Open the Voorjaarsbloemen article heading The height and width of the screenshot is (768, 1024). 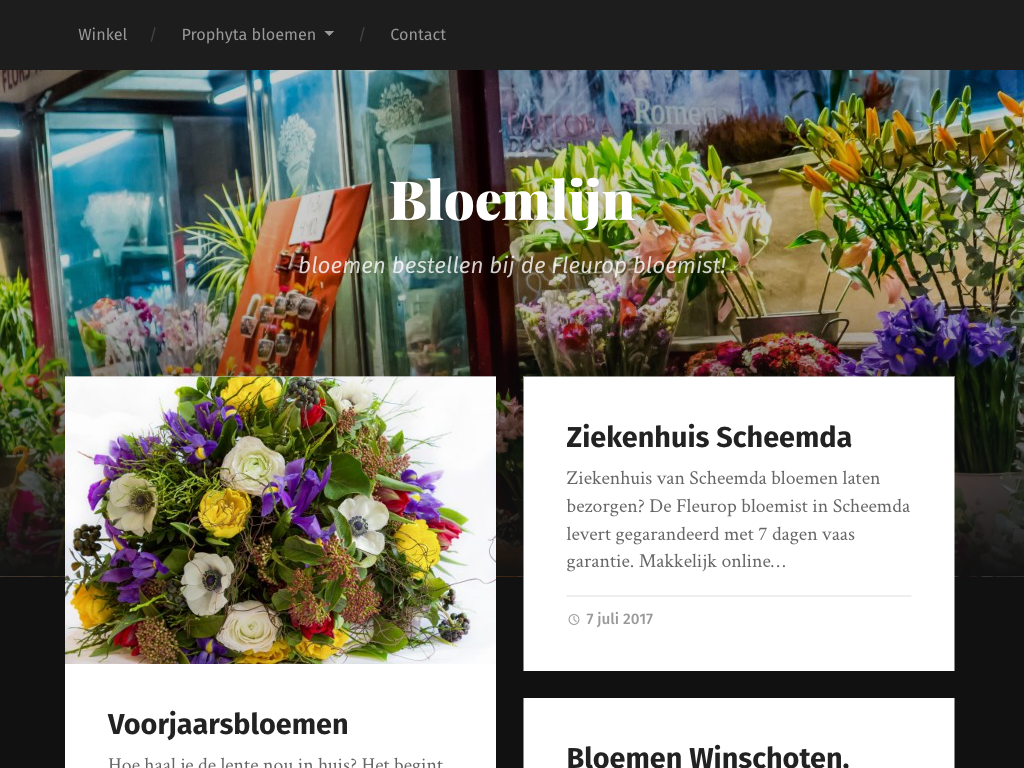point(228,724)
